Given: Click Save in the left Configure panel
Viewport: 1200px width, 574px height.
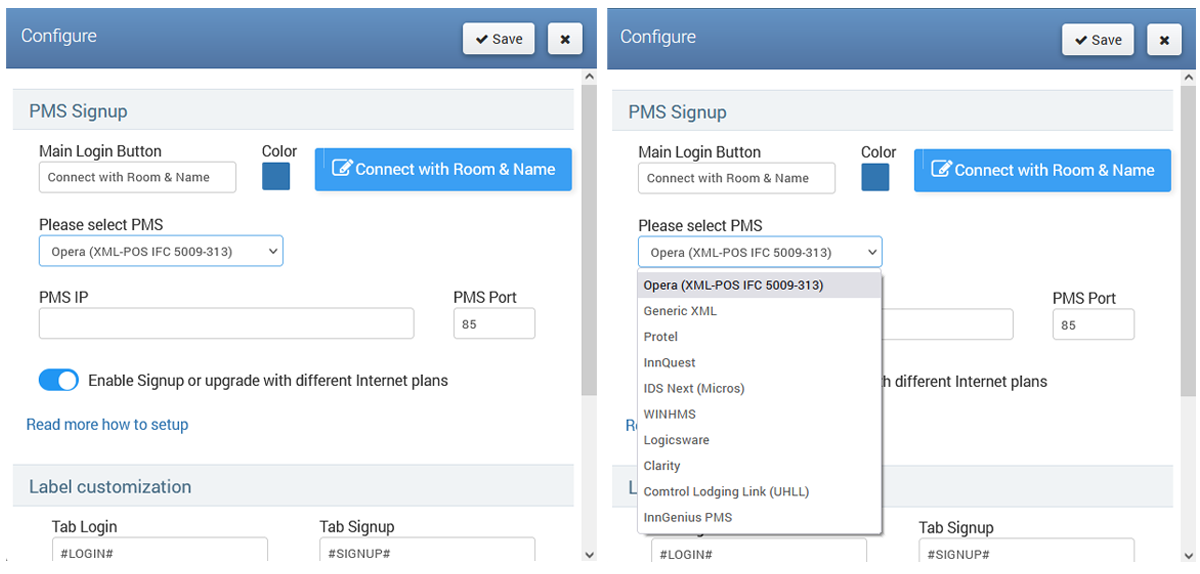Looking at the screenshot, I should 498,39.
